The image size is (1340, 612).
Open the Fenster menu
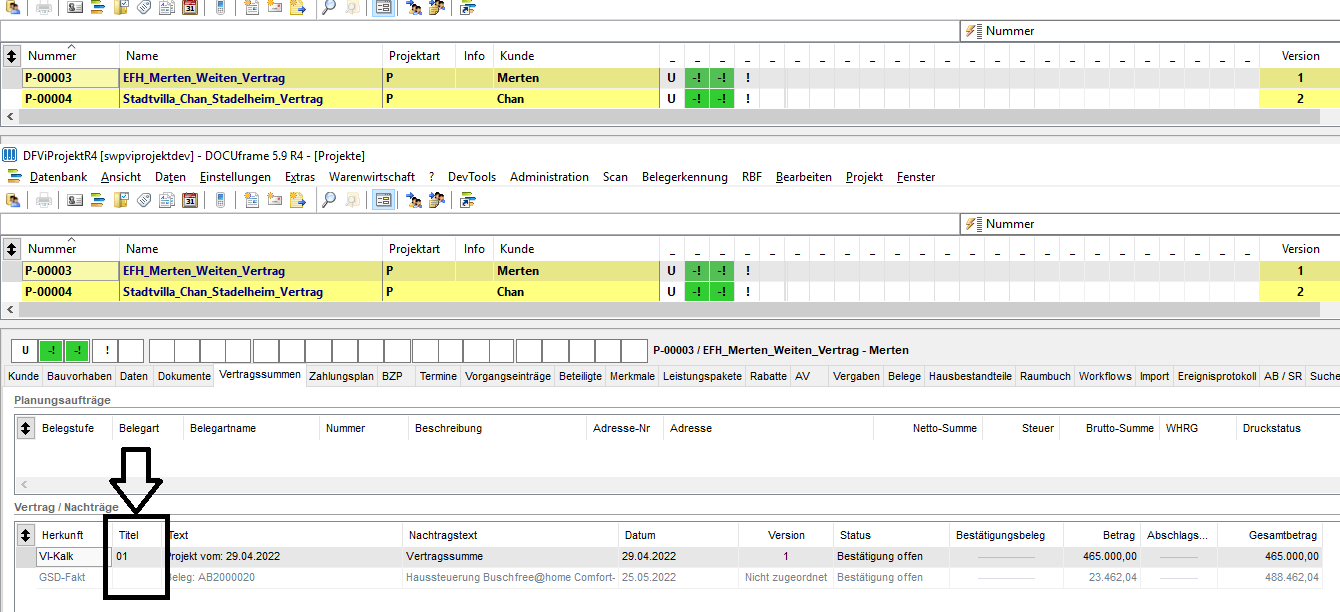click(916, 177)
